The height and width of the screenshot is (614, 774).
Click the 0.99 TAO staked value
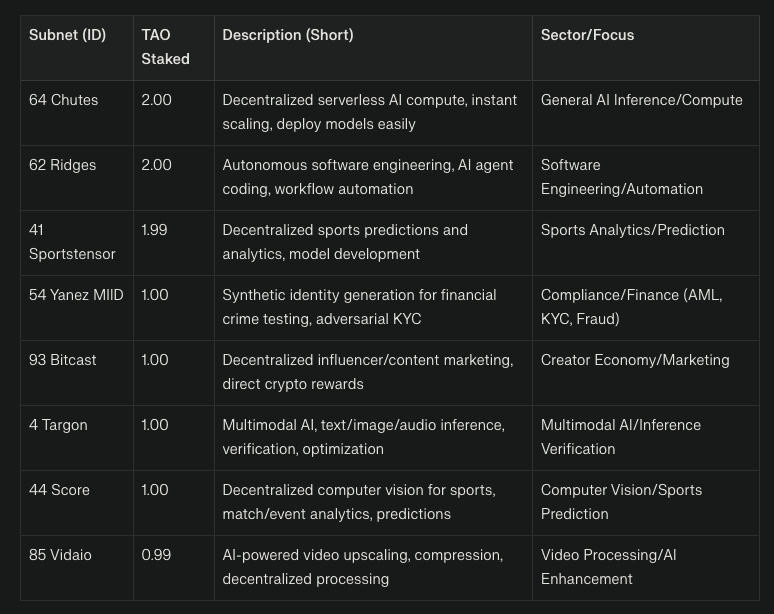pos(156,555)
